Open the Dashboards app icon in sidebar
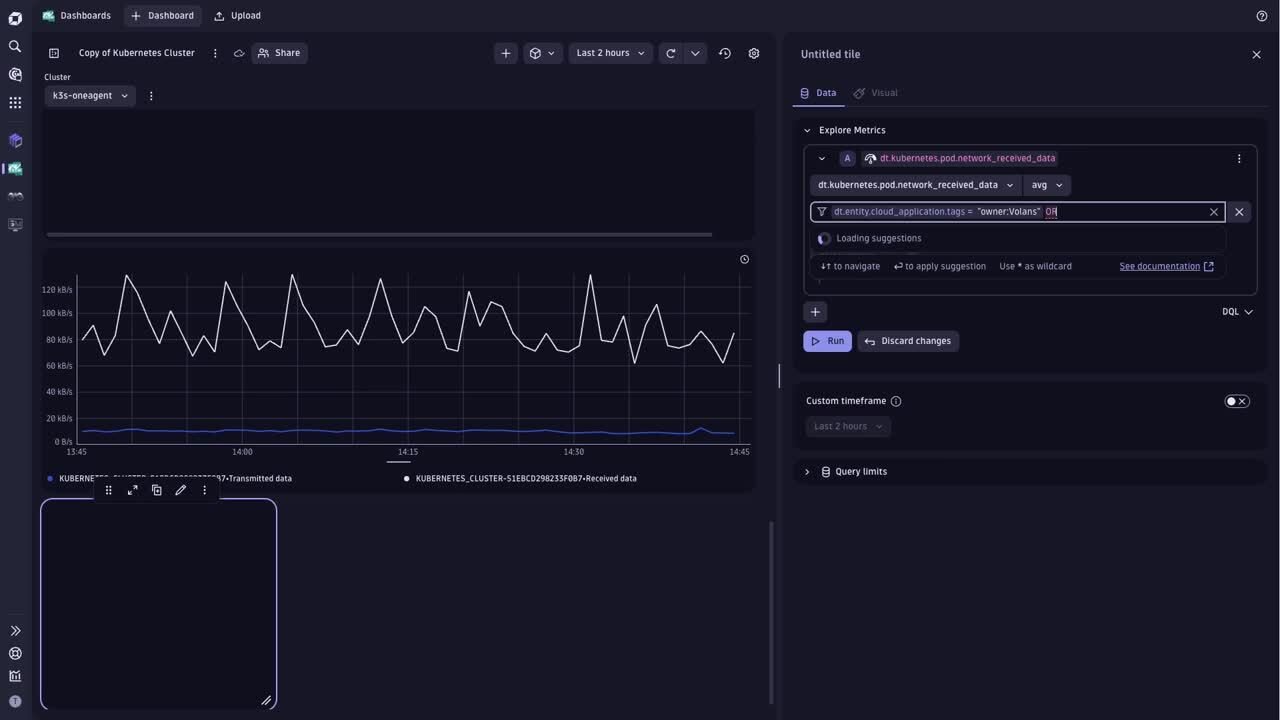 click(15, 169)
